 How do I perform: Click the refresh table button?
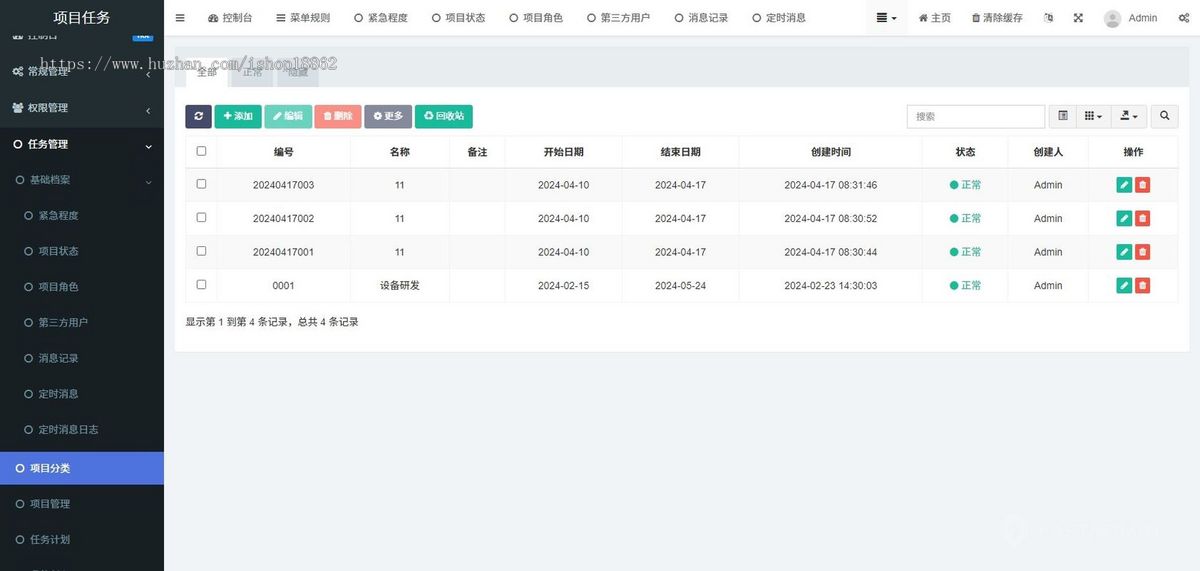pos(198,116)
